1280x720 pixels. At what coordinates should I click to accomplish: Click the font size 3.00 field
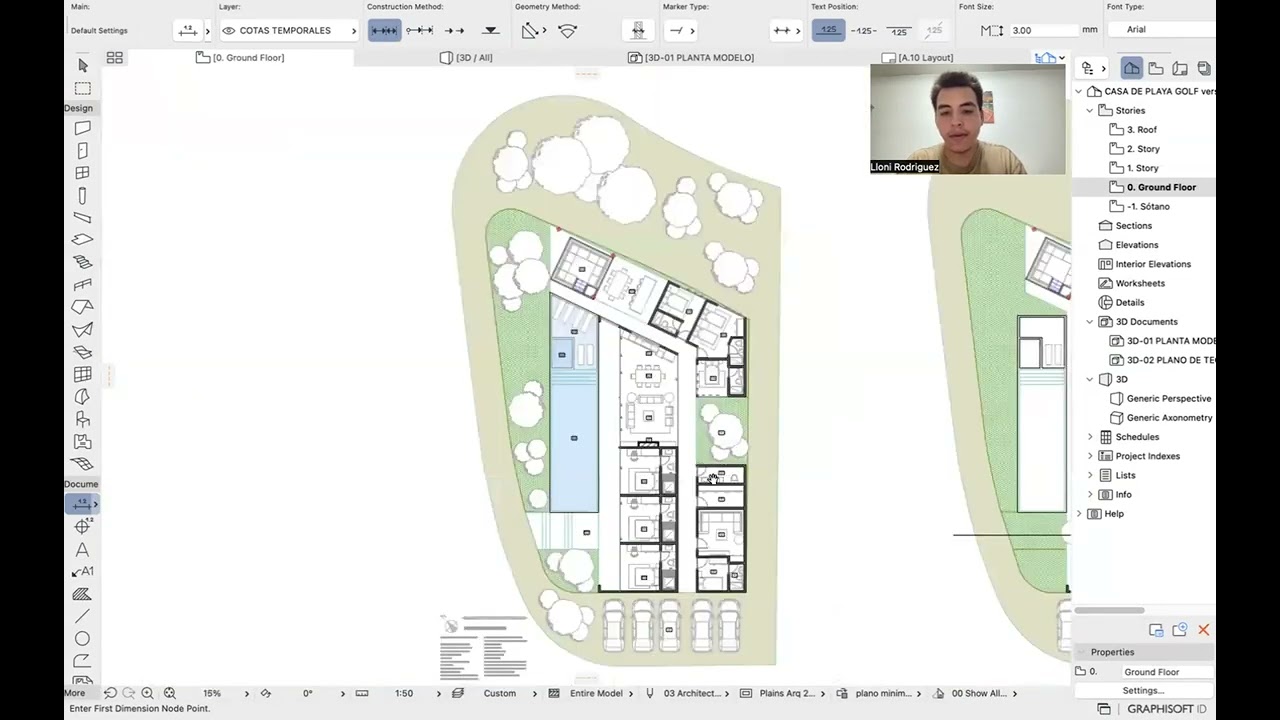pos(1044,30)
